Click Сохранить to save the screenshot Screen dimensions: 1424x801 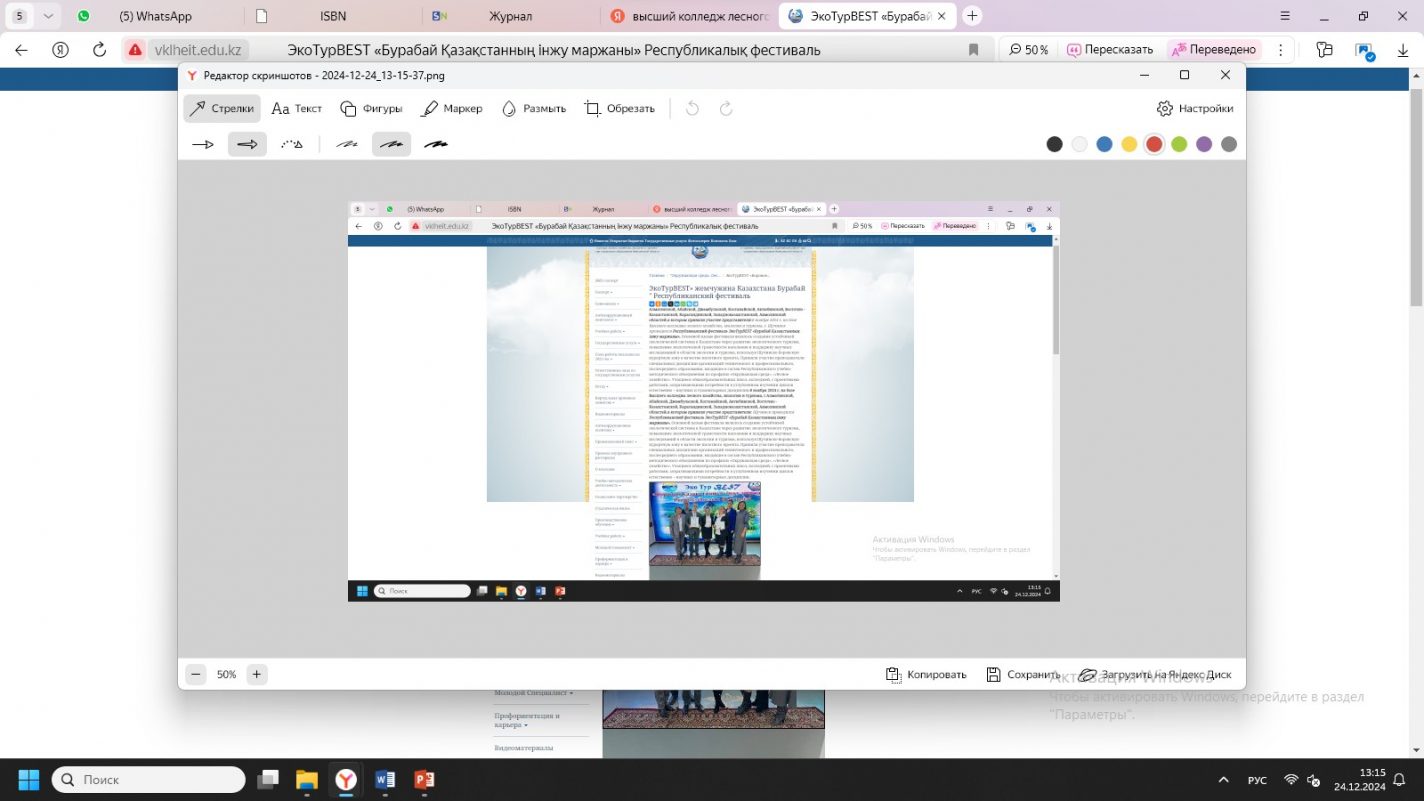click(x=1022, y=674)
